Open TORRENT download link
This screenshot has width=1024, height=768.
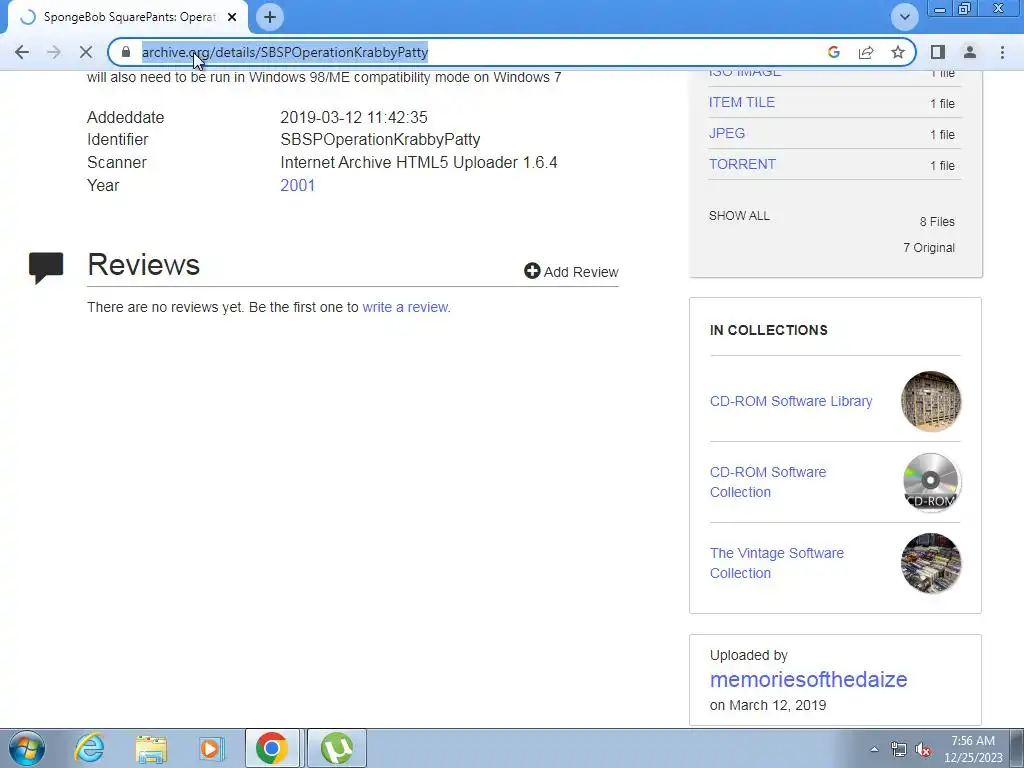[743, 164]
